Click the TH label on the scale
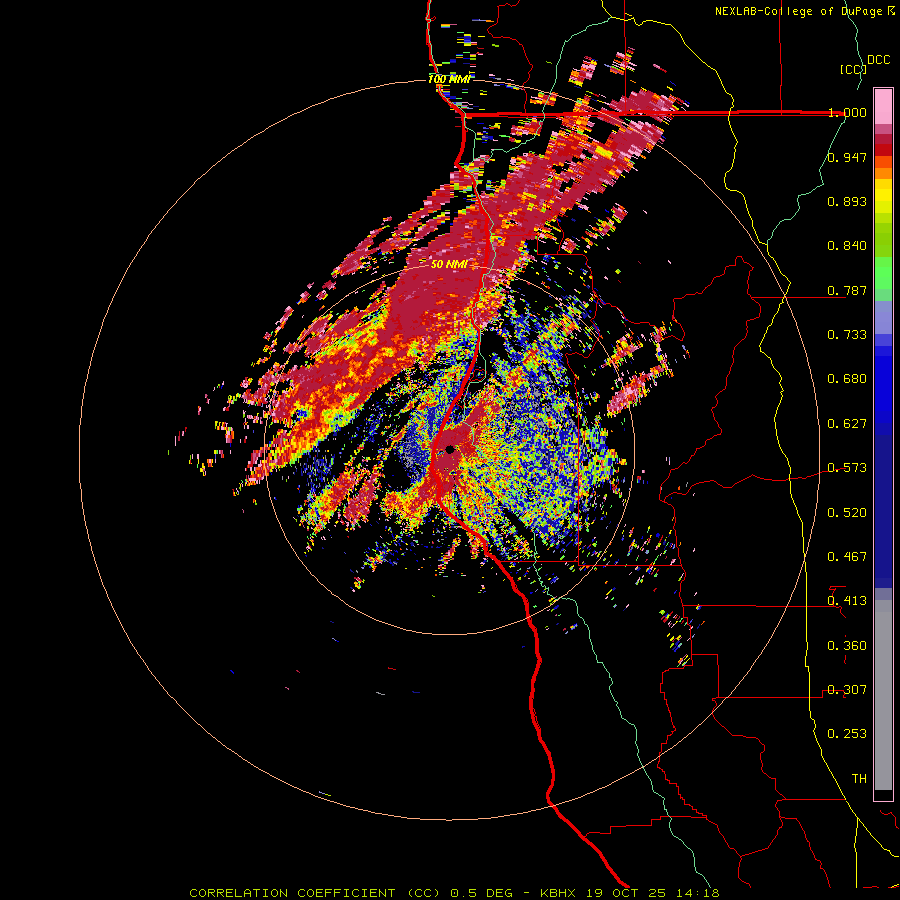 [x=859, y=779]
